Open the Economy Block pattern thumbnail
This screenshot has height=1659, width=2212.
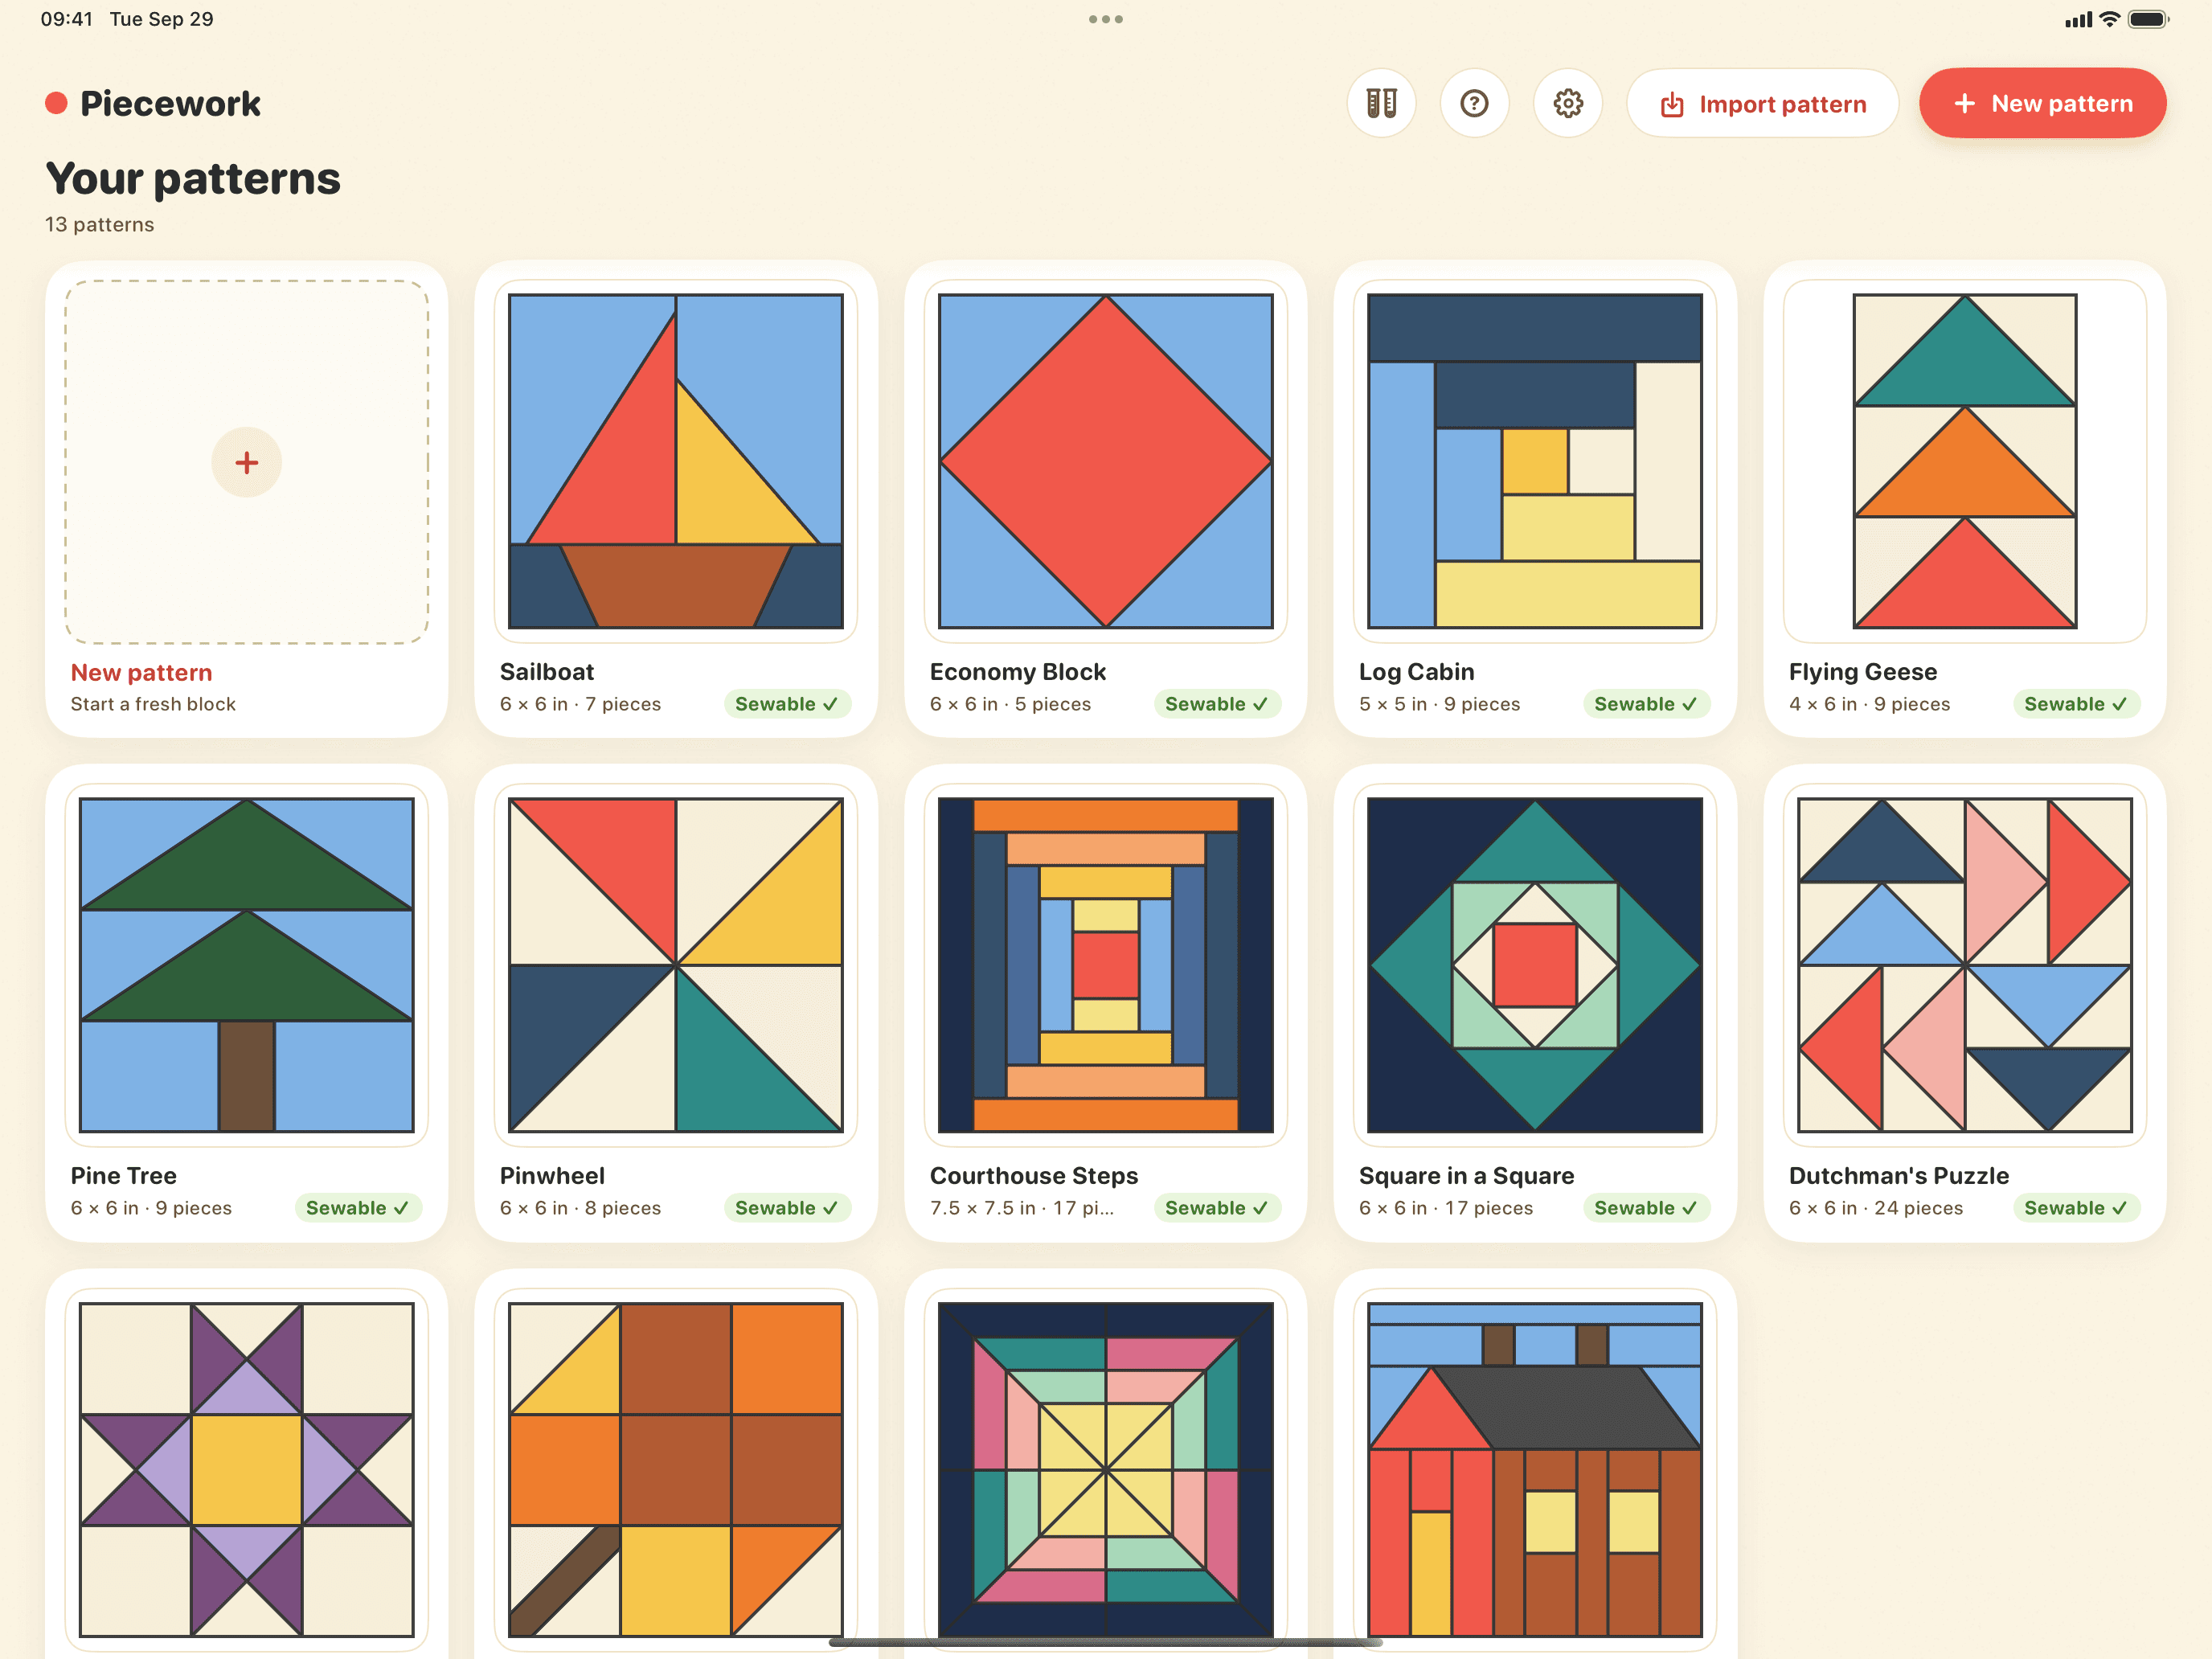pyautogui.click(x=1105, y=461)
